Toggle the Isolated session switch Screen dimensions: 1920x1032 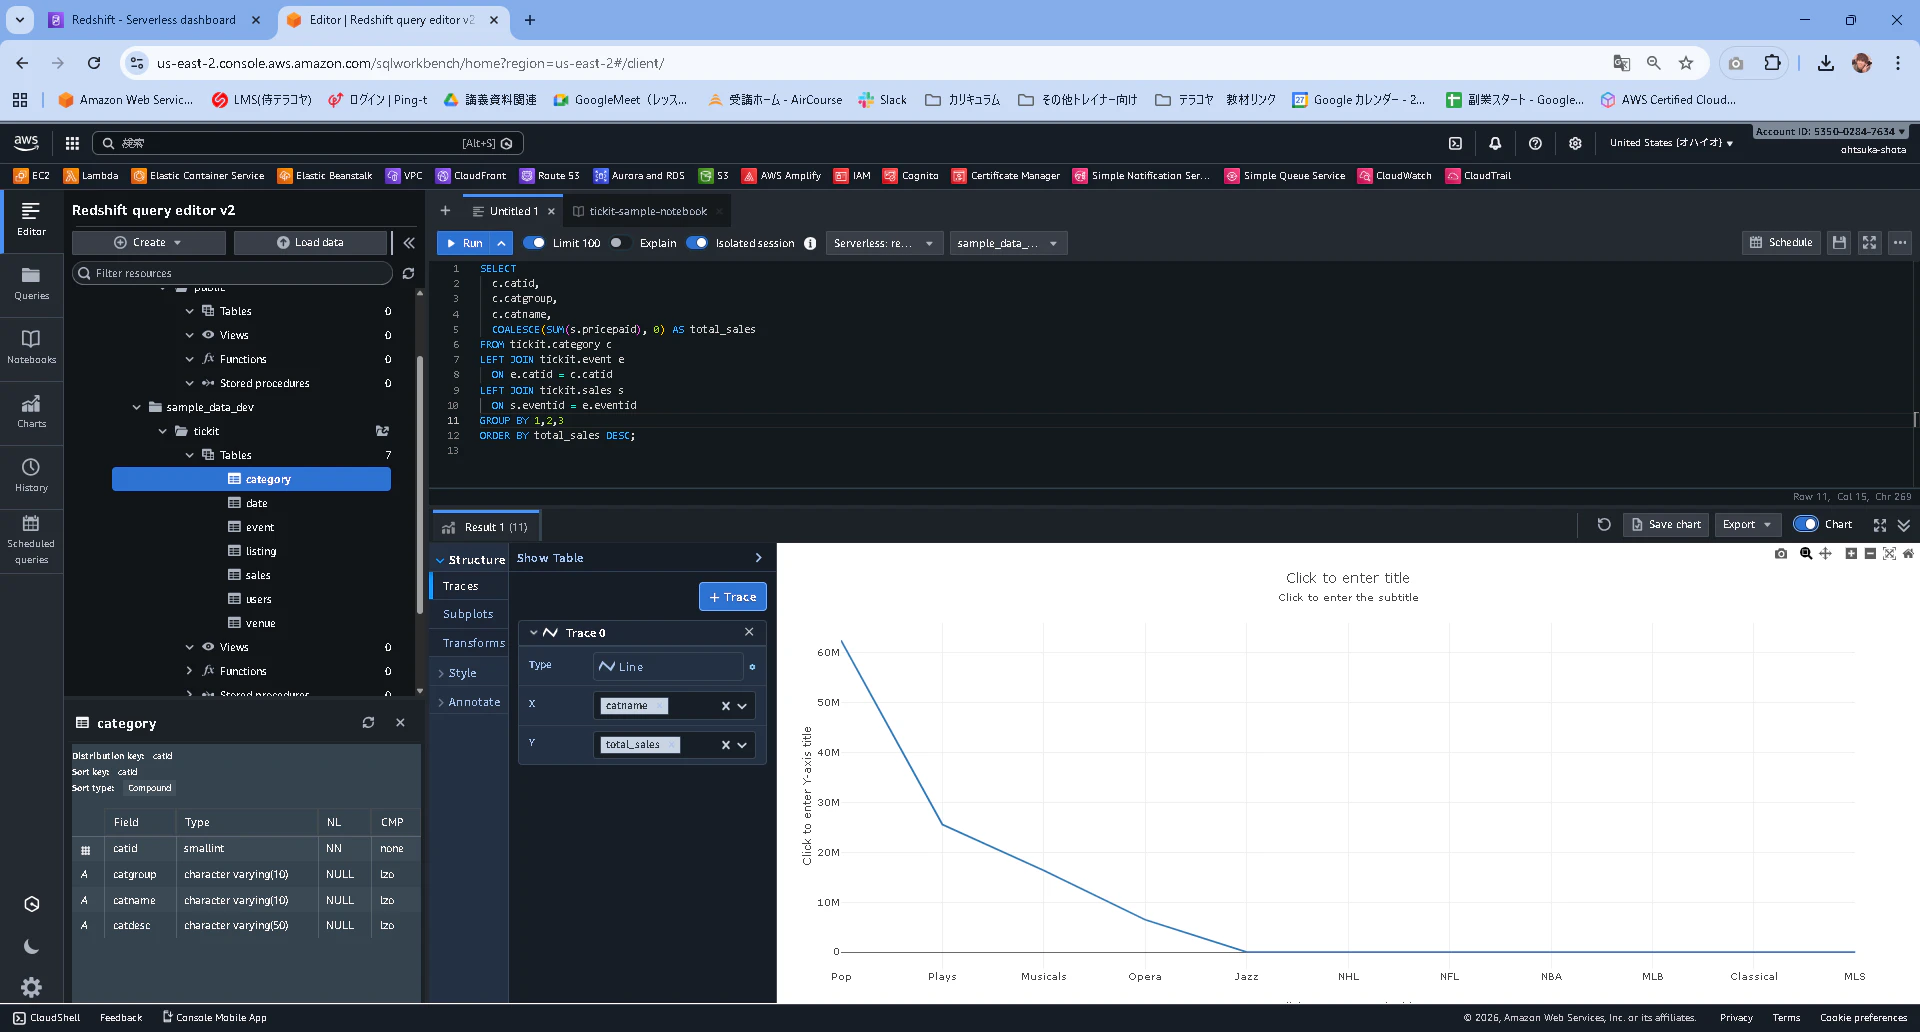(697, 243)
